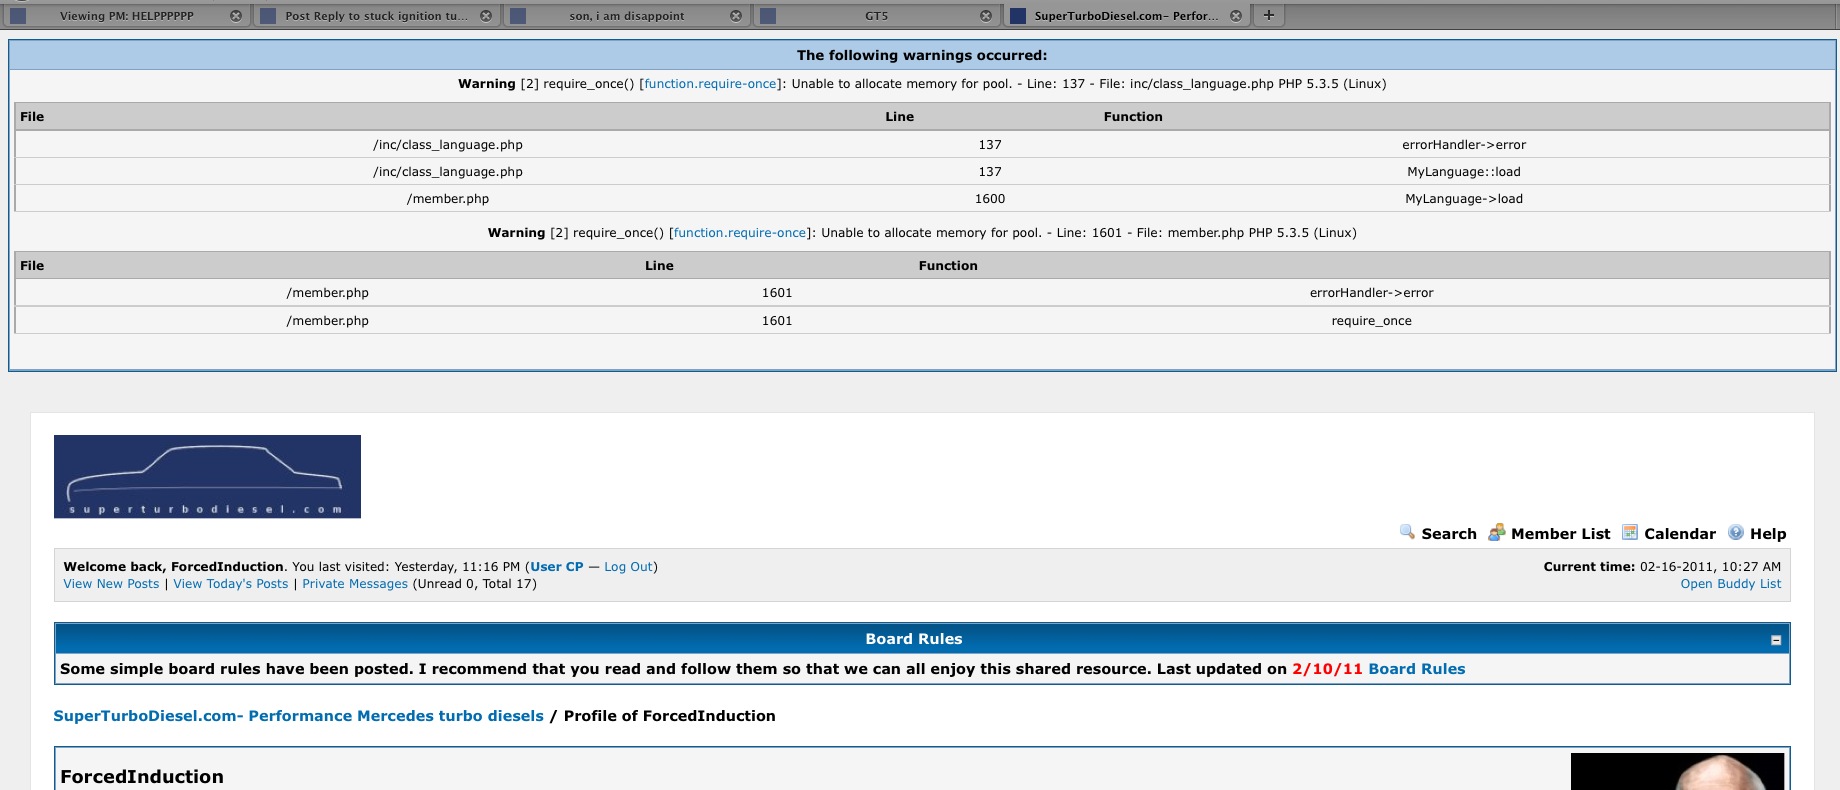
Task: Open first function.require-once link
Action: pos(710,84)
